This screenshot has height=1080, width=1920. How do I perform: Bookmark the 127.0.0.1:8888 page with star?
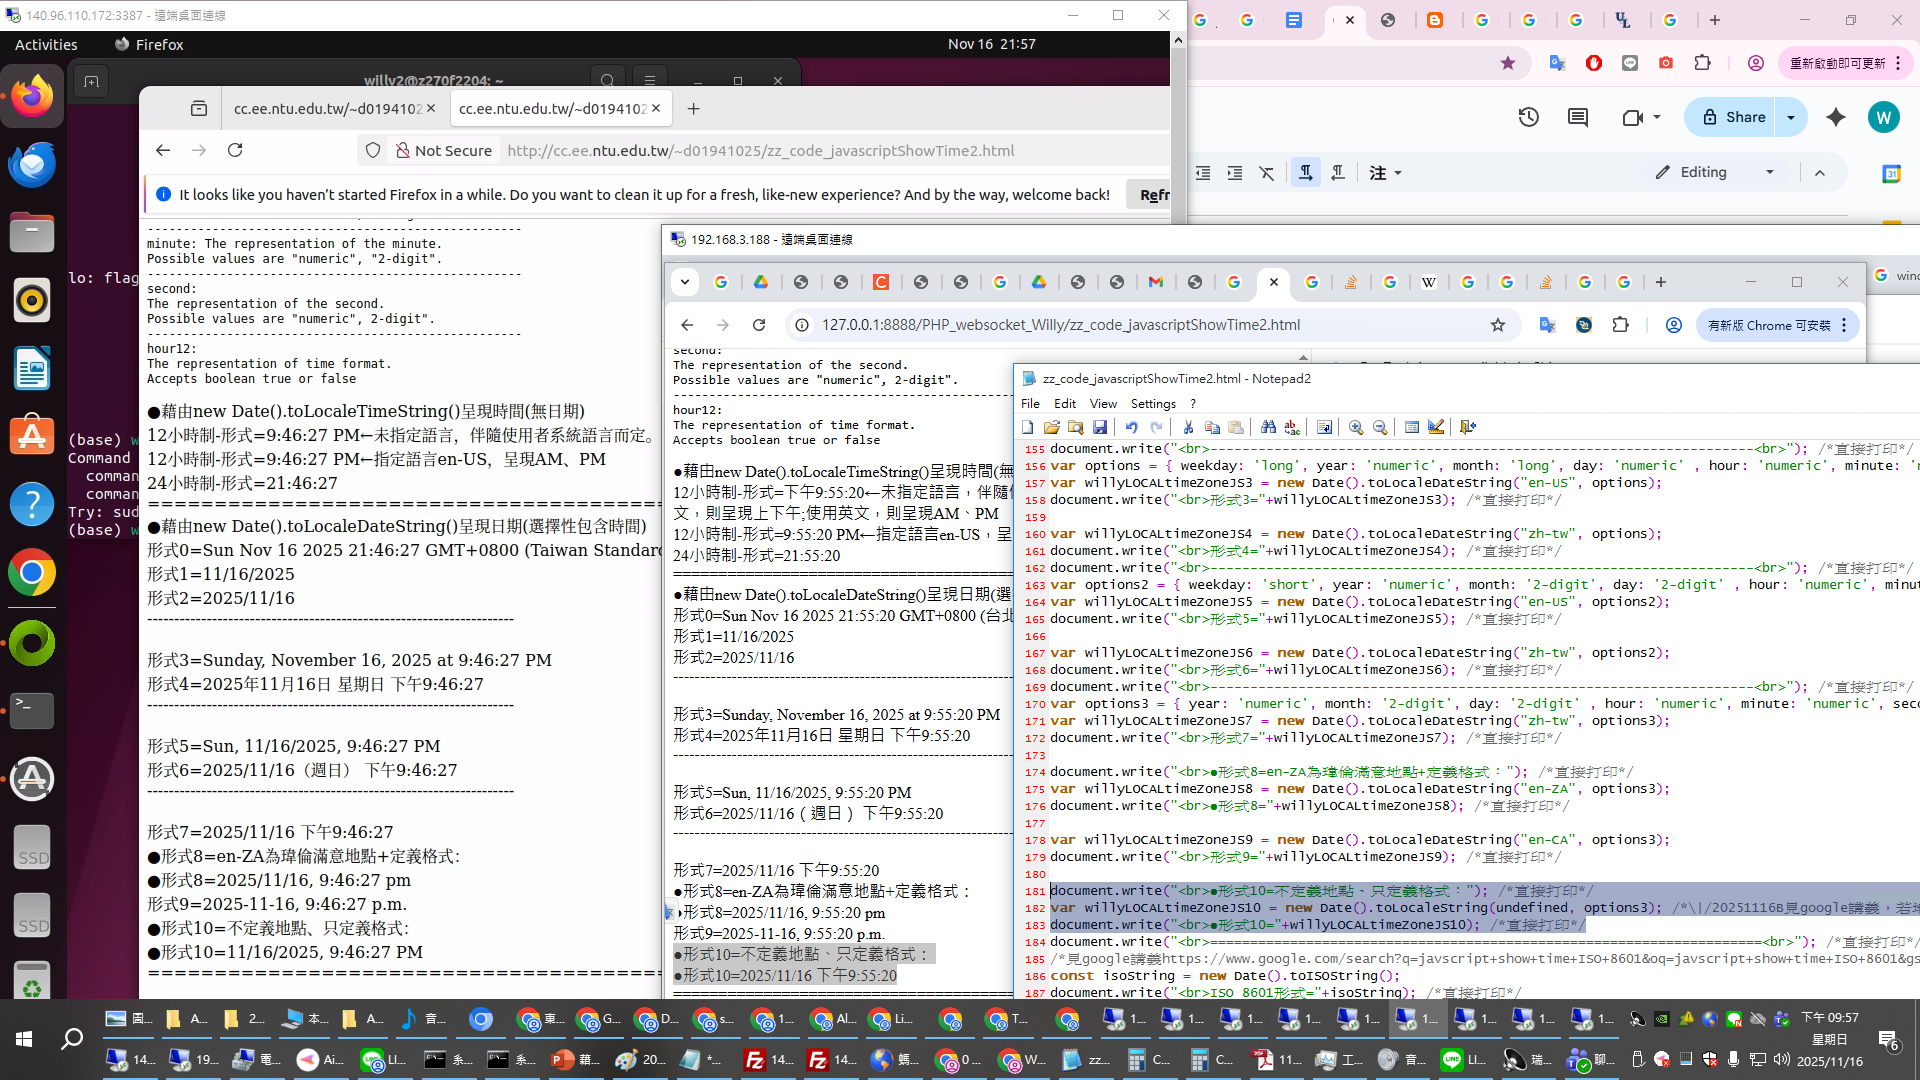pos(1497,325)
